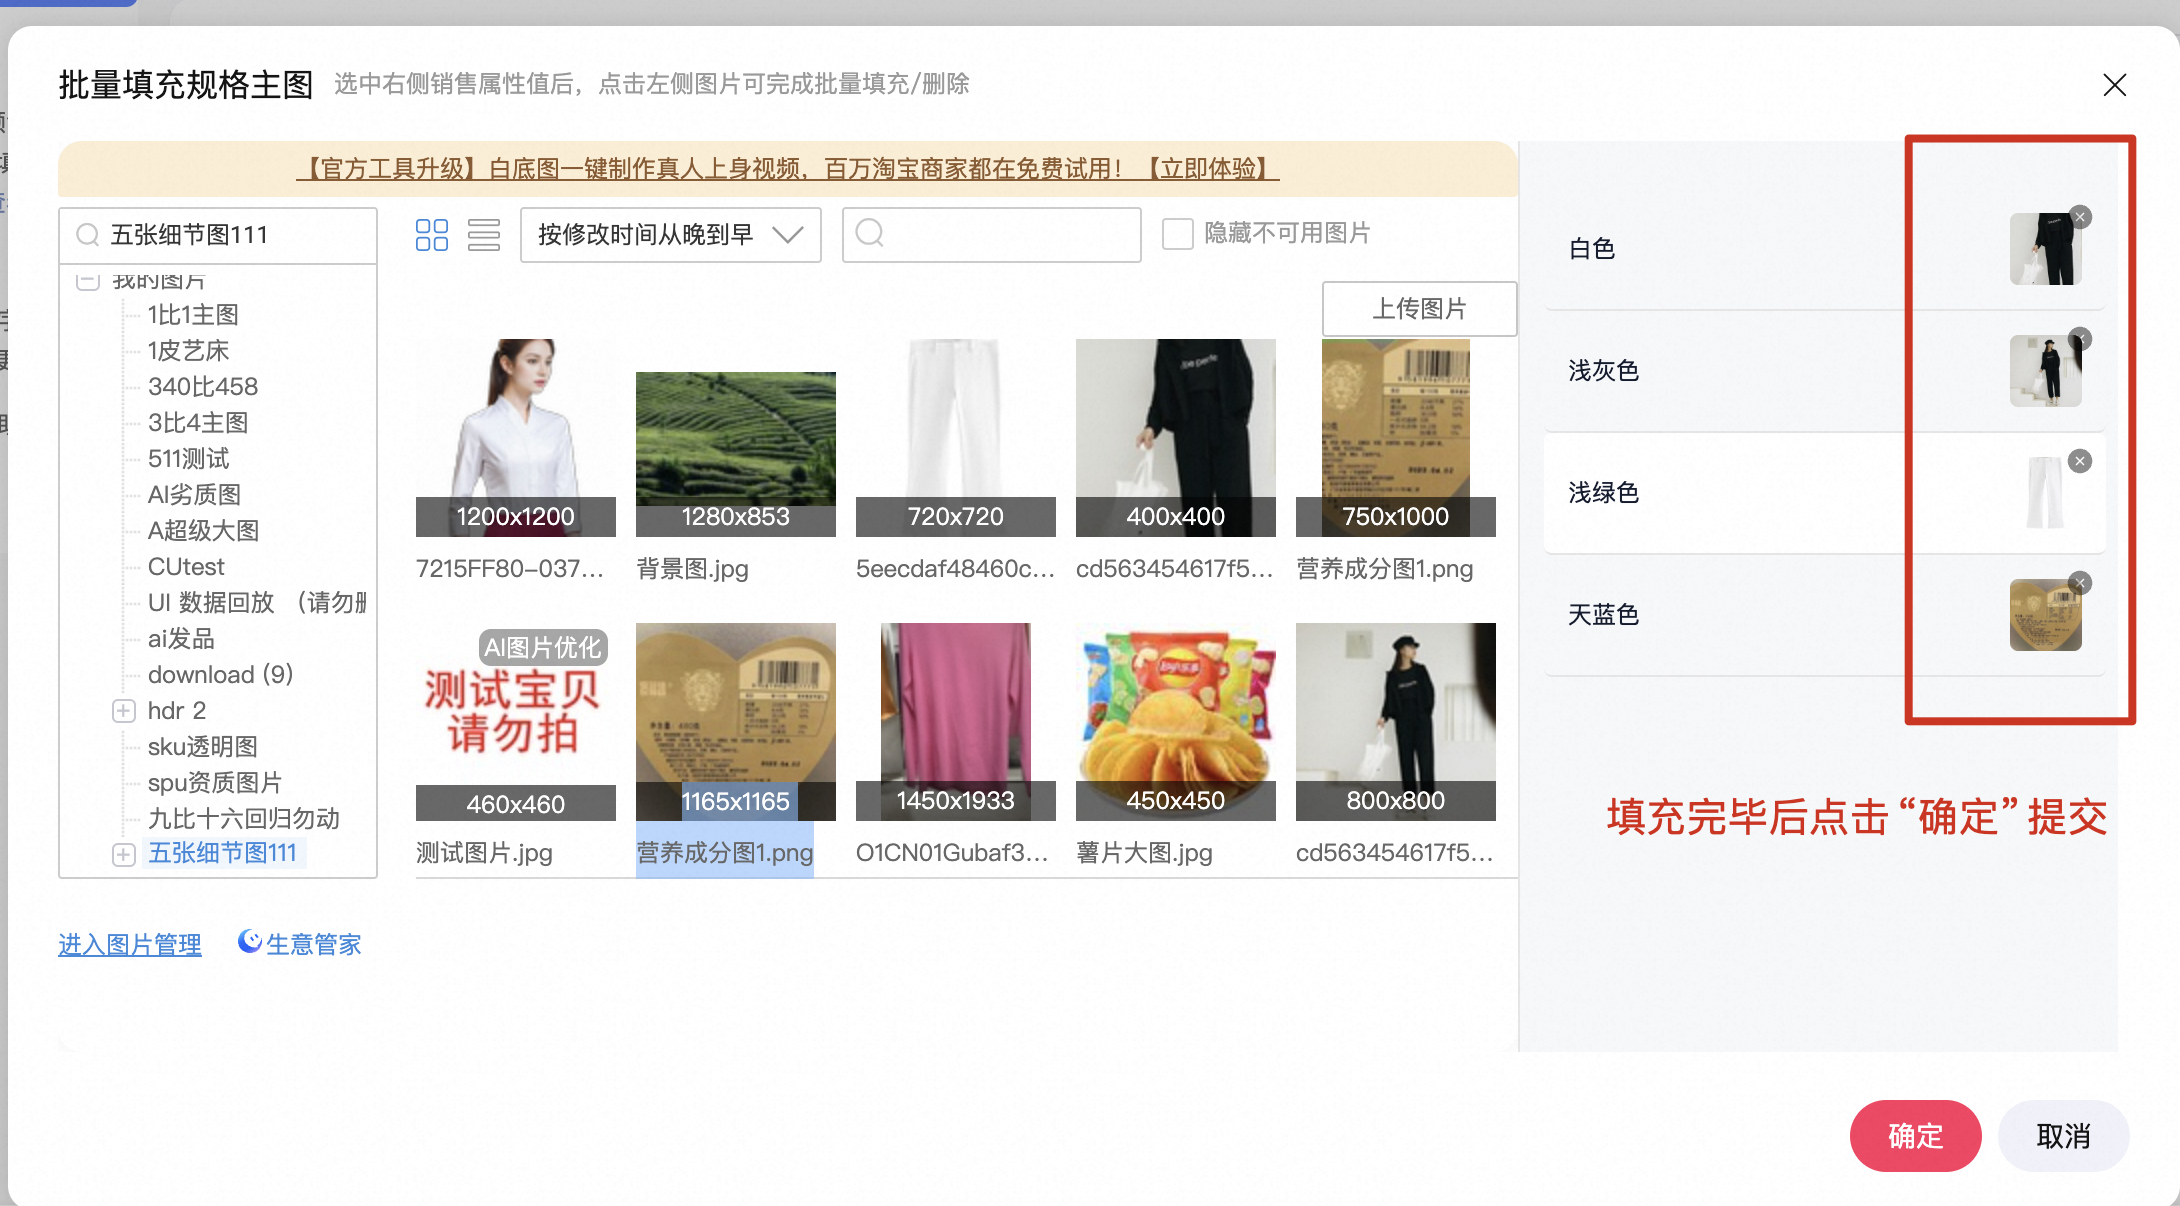Pick the 背景图.jpg tea field image
The height and width of the screenshot is (1206, 2180).
pyautogui.click(x=736, y=454)
